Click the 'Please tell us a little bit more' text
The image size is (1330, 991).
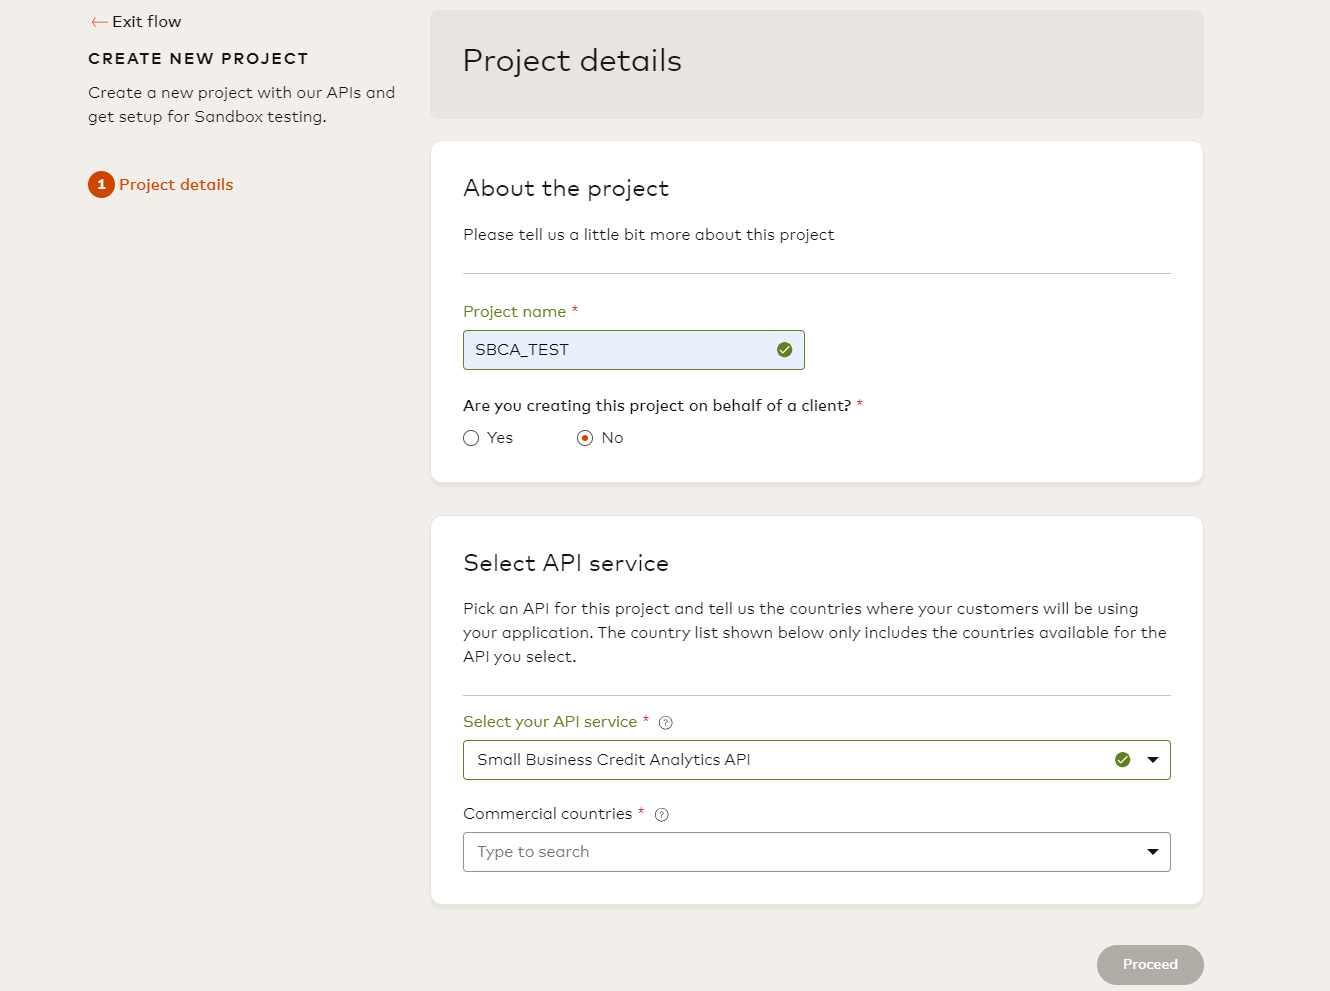point(648,235)
